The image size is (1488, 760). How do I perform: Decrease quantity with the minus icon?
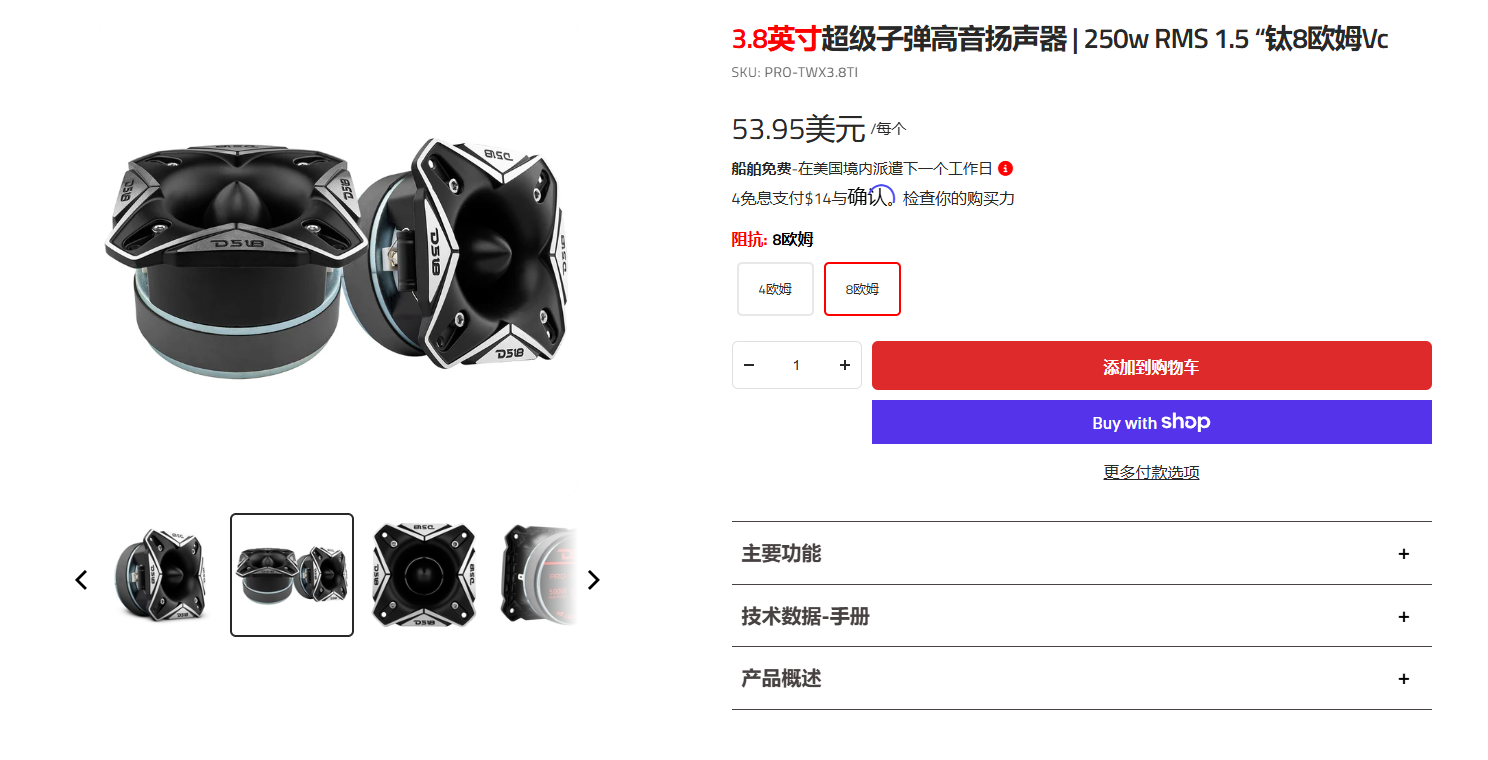(x=749, y=365)
